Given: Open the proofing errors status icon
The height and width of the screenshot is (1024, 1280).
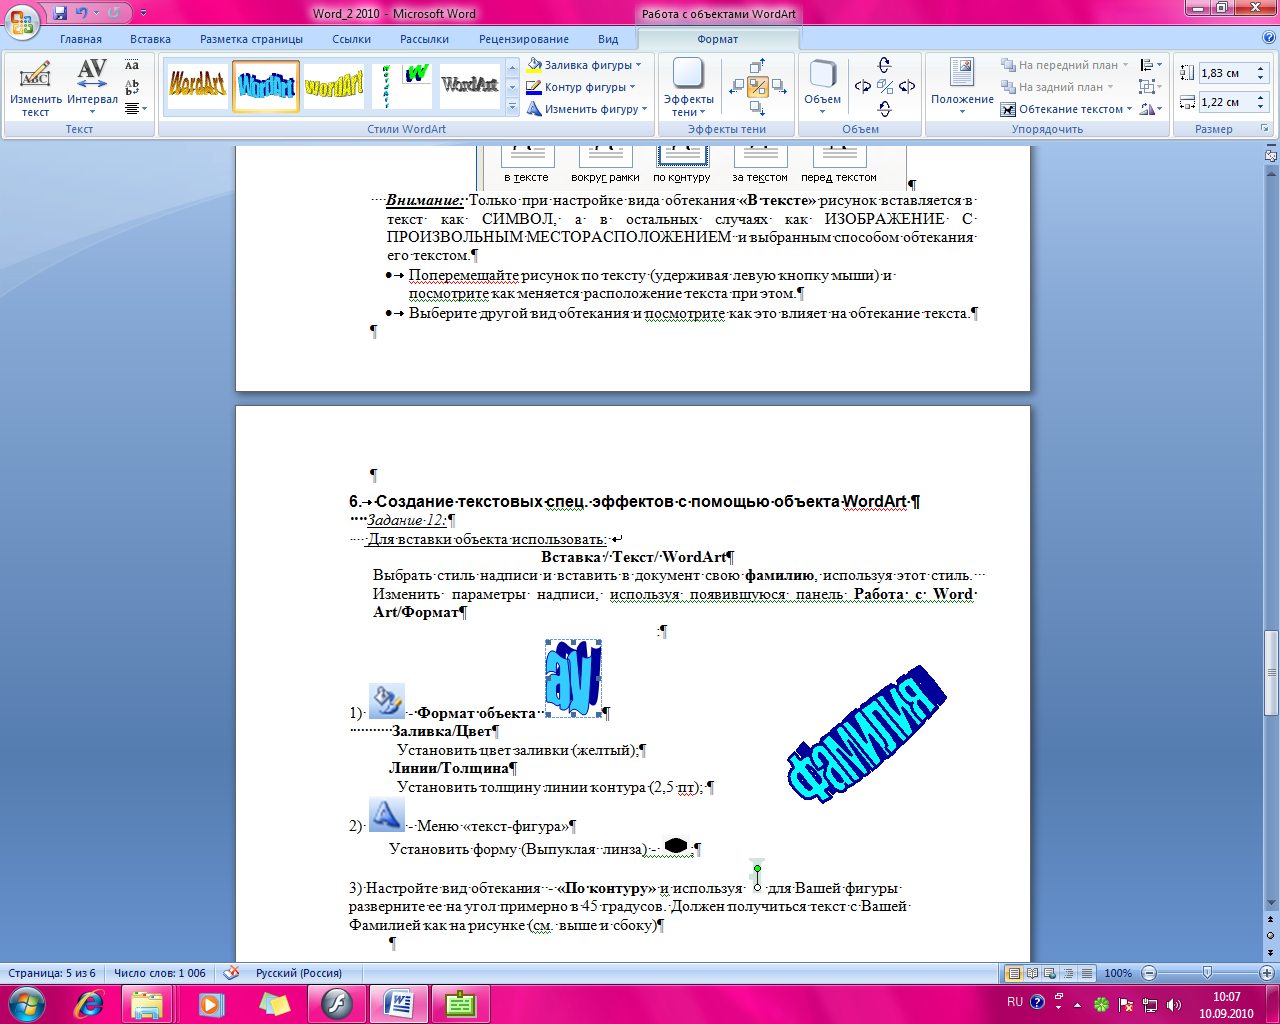Looking at the screenshot, I should pos(231,972).
